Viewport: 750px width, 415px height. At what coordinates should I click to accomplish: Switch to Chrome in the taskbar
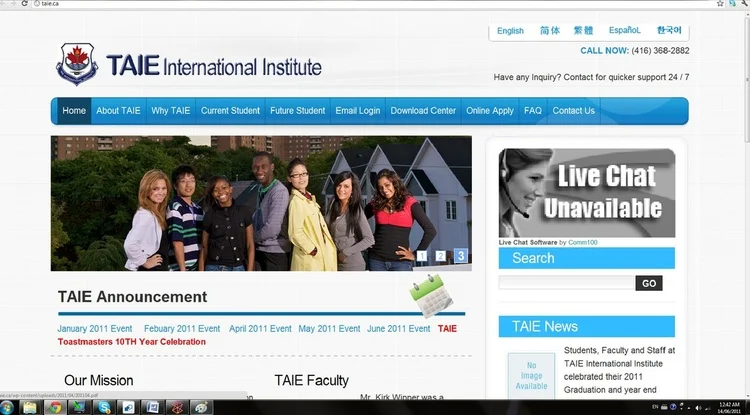[x=55, y=408]
